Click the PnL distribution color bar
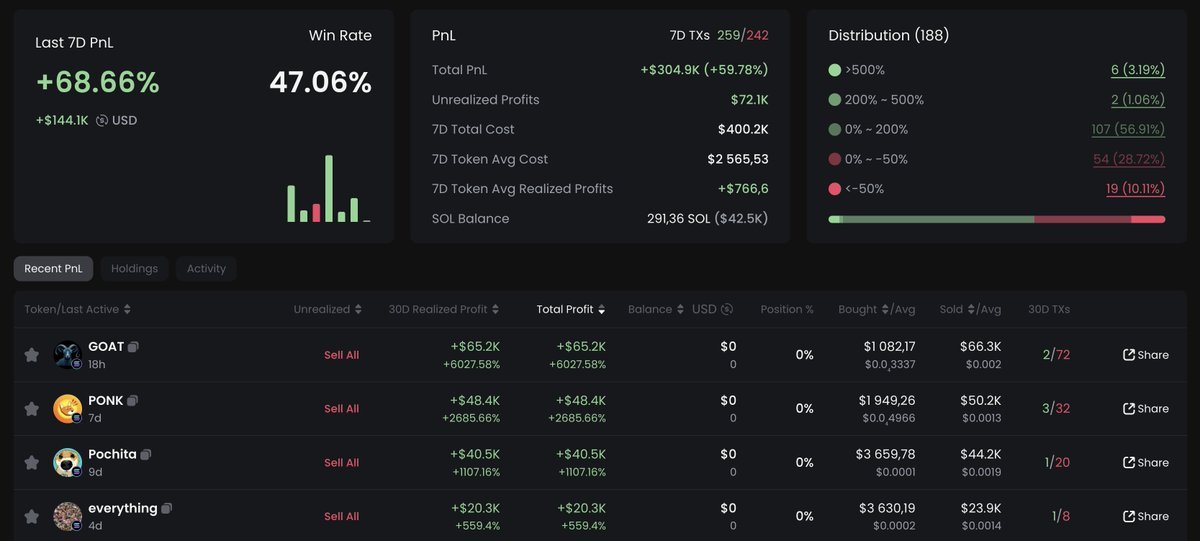The image size is (1200, 541). point(996,219)
